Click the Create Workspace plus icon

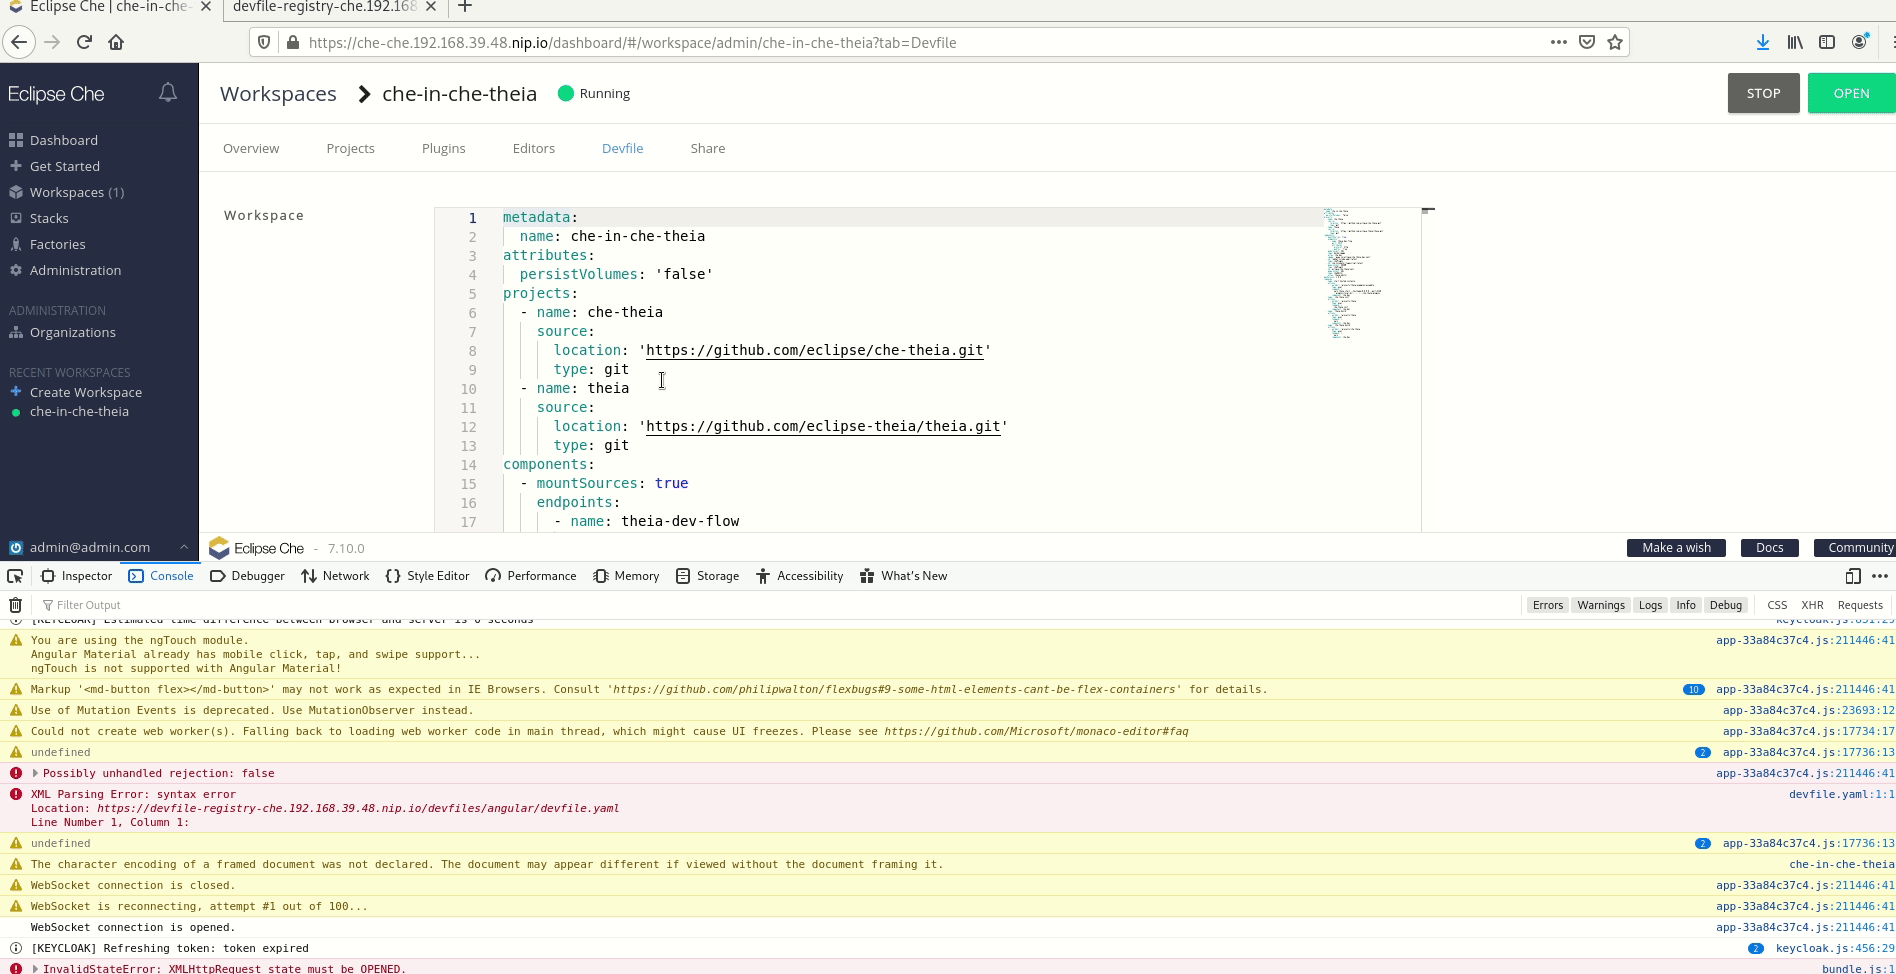pyautogui.click(x=15, y=391)
